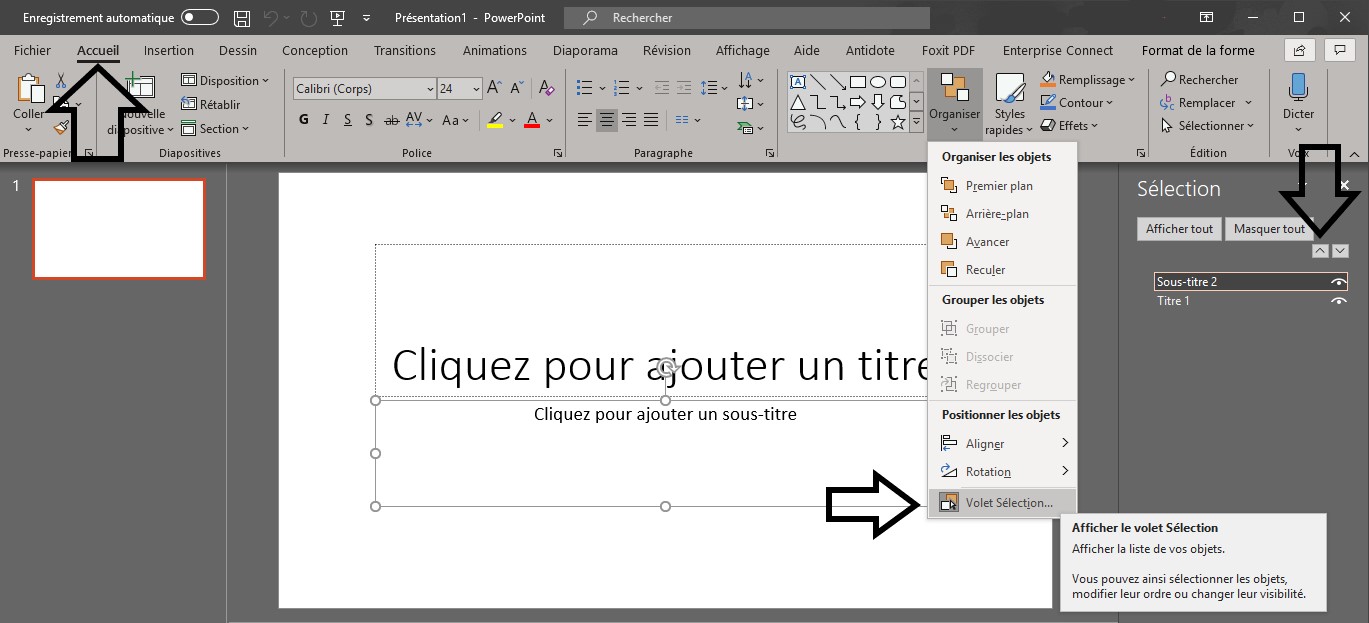Click the Remplissage fill bucket icon
1369x623 pixels.
point(1048,79)
